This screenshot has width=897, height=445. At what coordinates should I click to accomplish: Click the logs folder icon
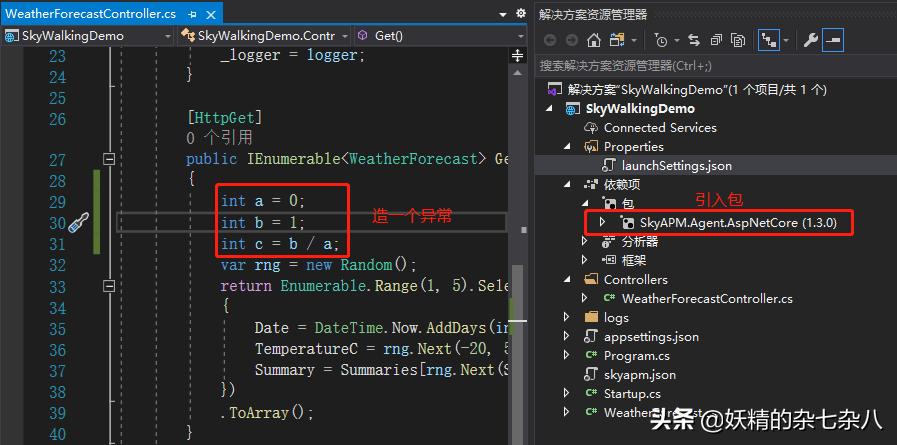(x=590, y=317)
